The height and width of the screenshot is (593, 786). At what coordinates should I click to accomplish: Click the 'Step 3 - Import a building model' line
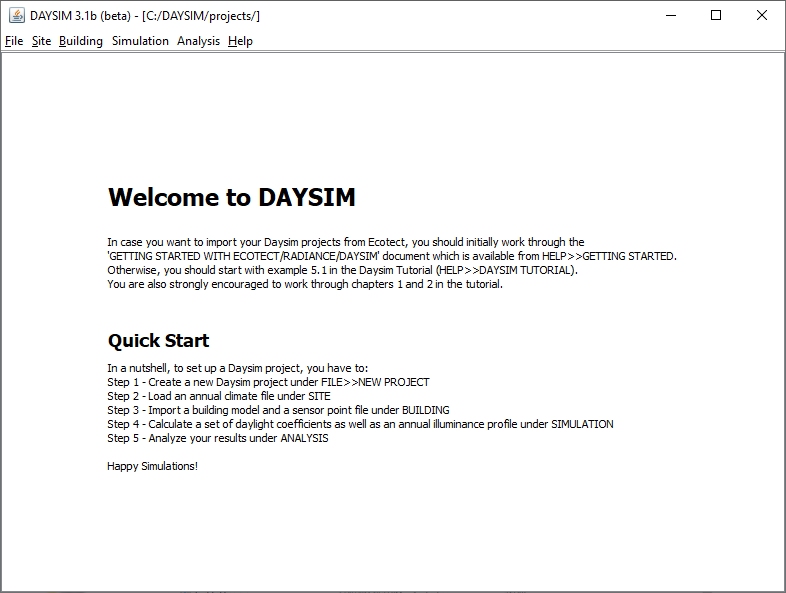(278, 410)
